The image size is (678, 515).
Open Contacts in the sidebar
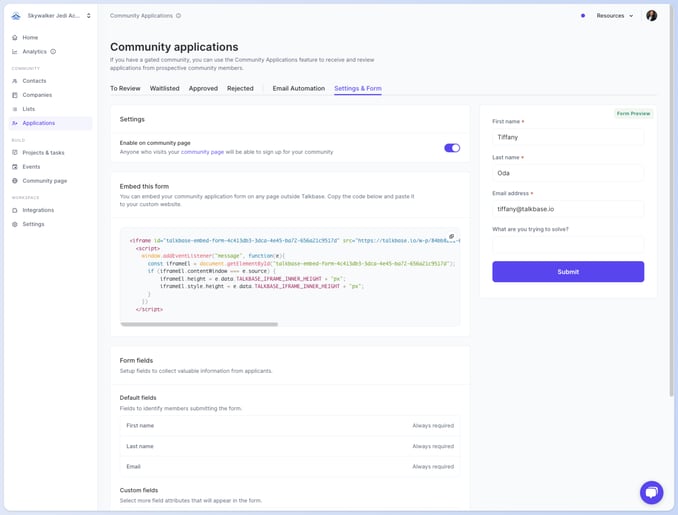[x=34, y=81]
